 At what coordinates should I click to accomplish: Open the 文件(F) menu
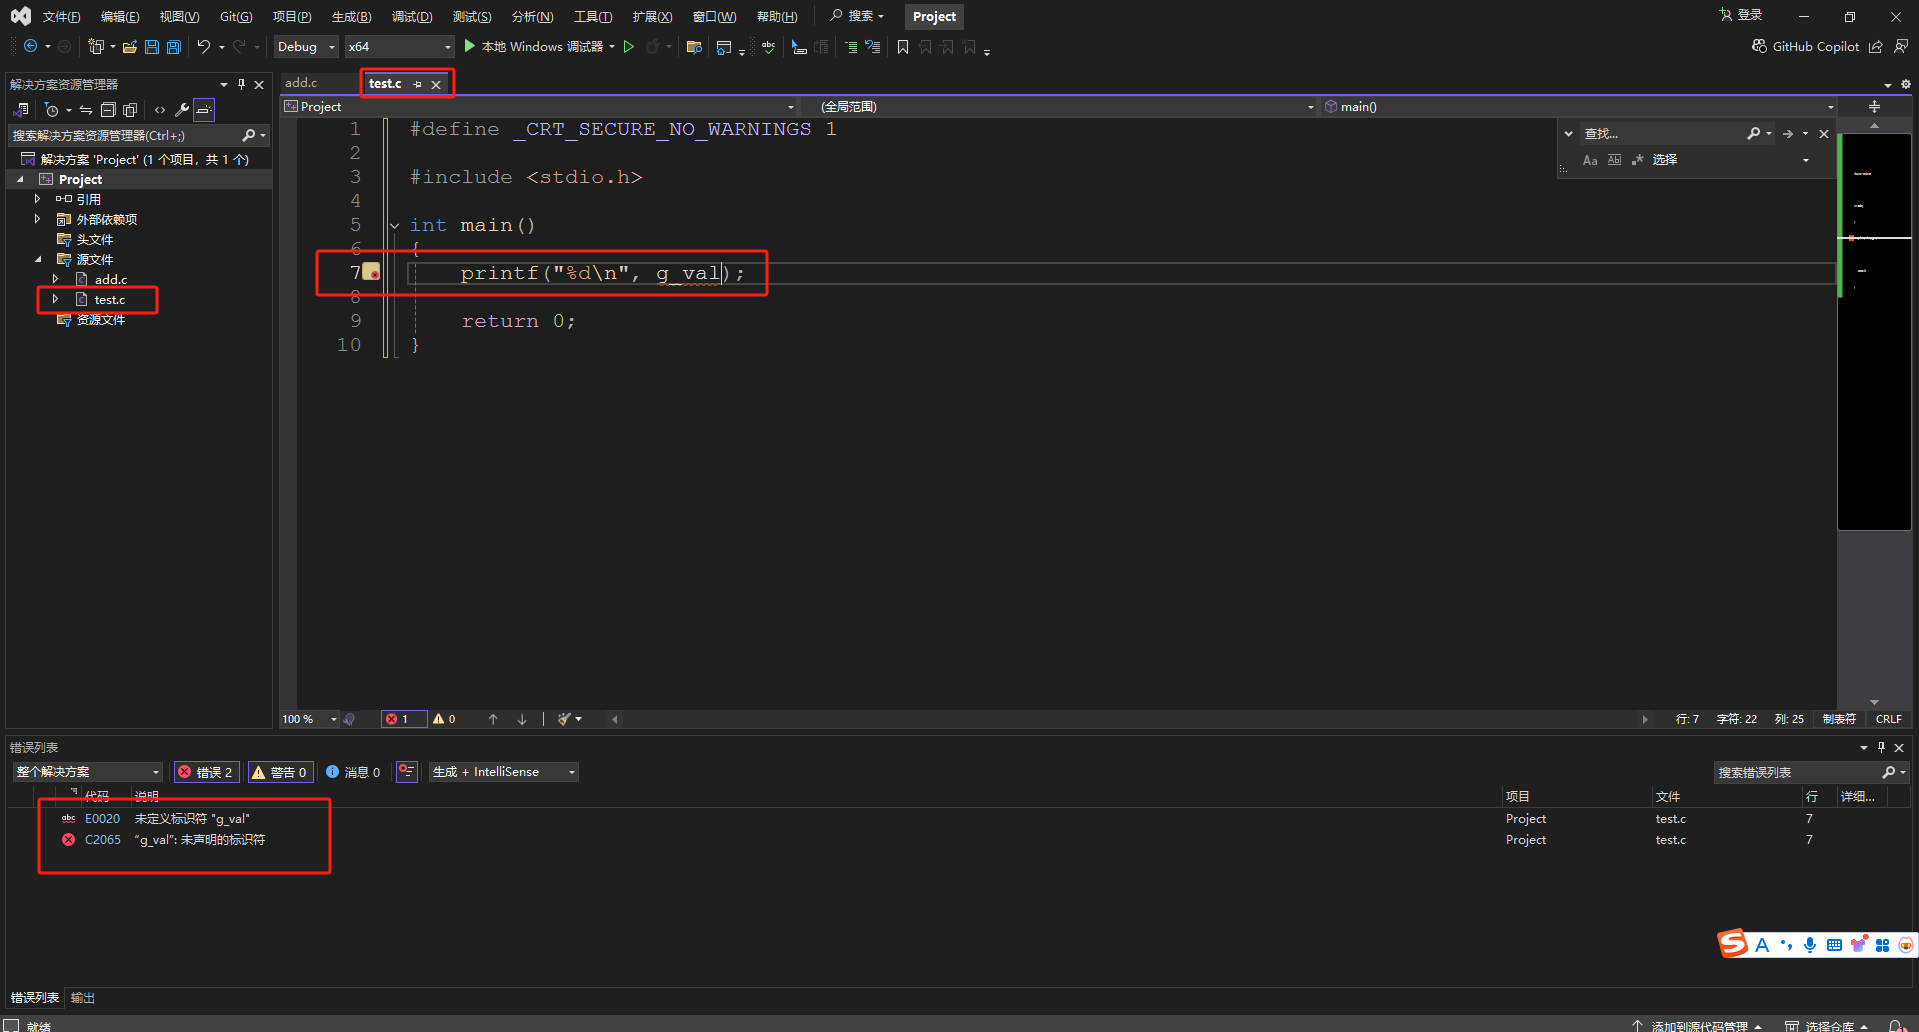(61, 16)
